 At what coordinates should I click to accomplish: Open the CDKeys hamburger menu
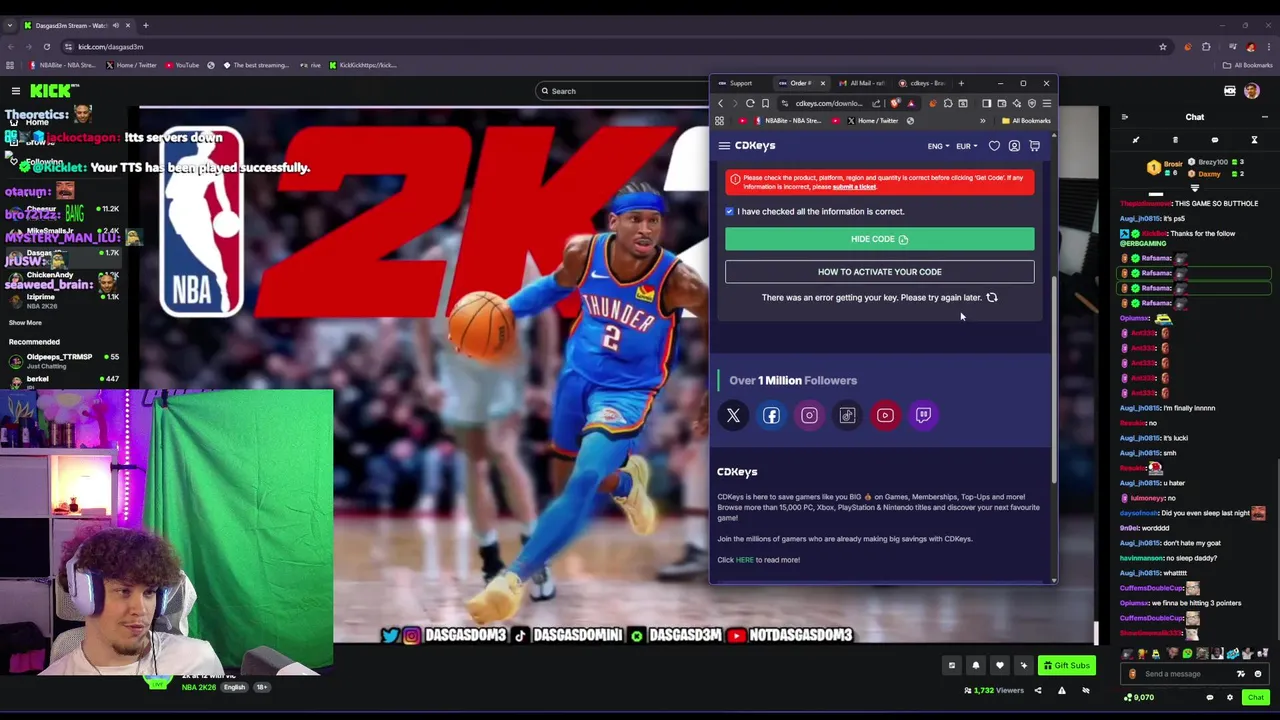[x=724, y=146]
